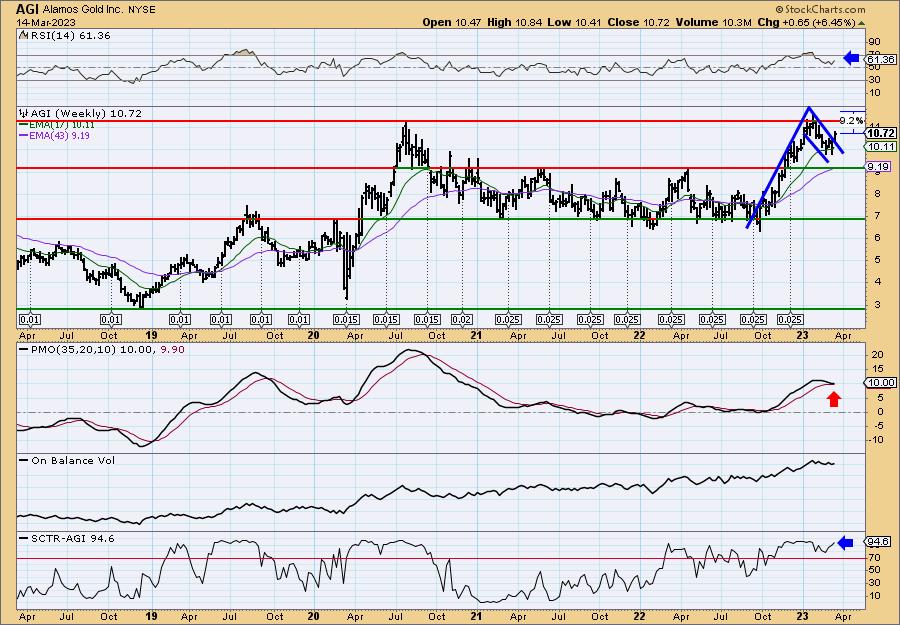Click the Open 10.47 value
This screenshot has width=900, height=625.
453,22
